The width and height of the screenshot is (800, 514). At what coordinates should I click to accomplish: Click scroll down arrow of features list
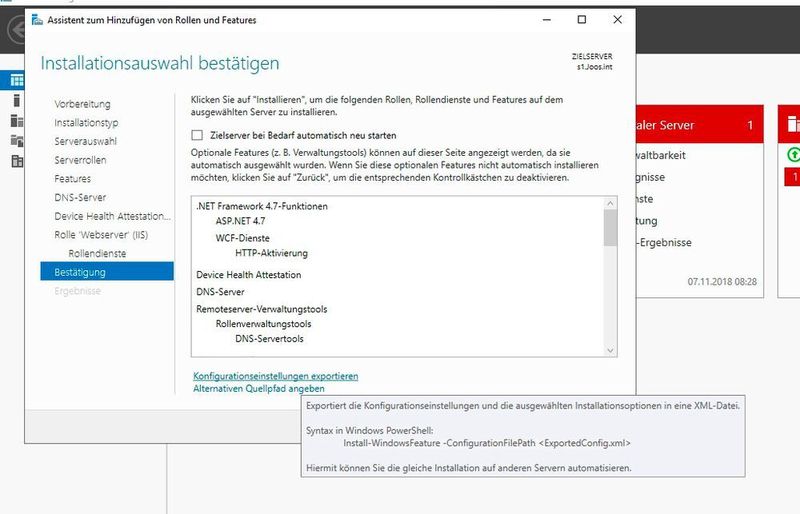(610, 351)
